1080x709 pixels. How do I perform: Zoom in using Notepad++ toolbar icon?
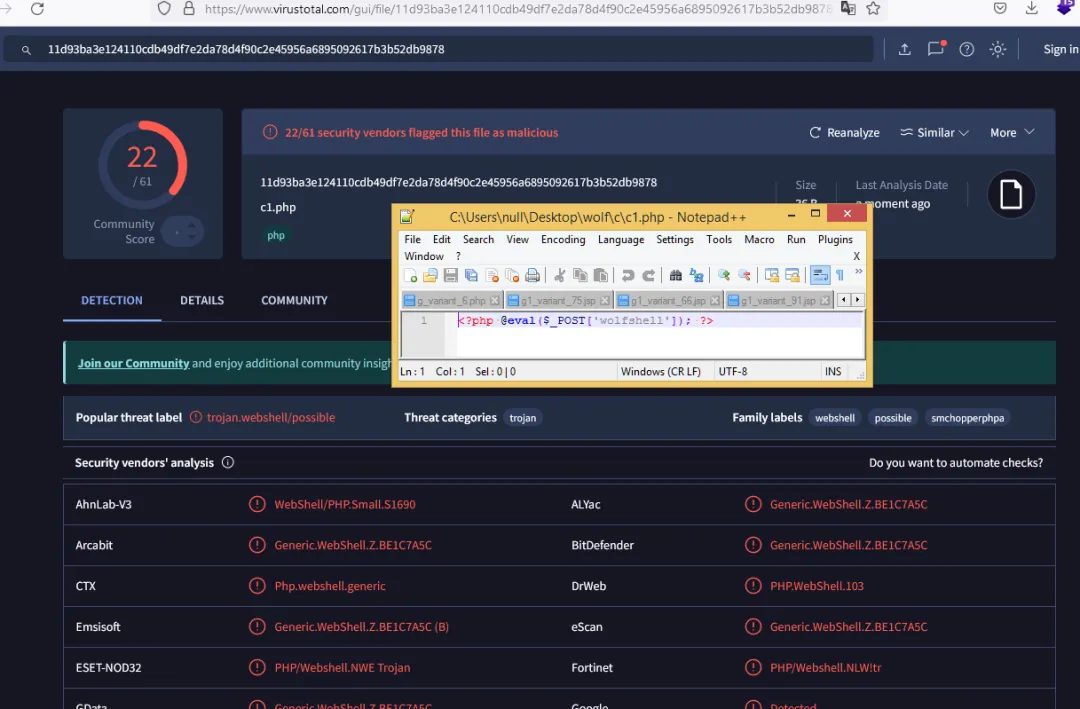tap(723, 276)
